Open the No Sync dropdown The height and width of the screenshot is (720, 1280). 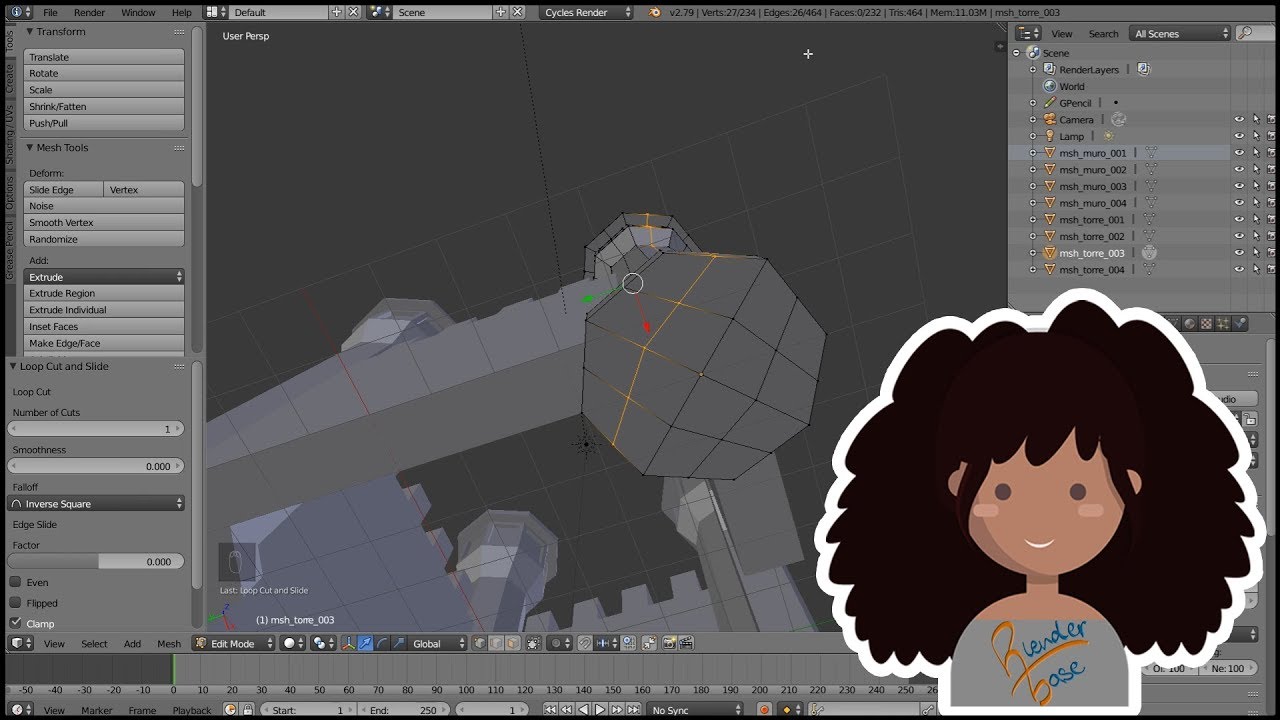tap(696, 710)
